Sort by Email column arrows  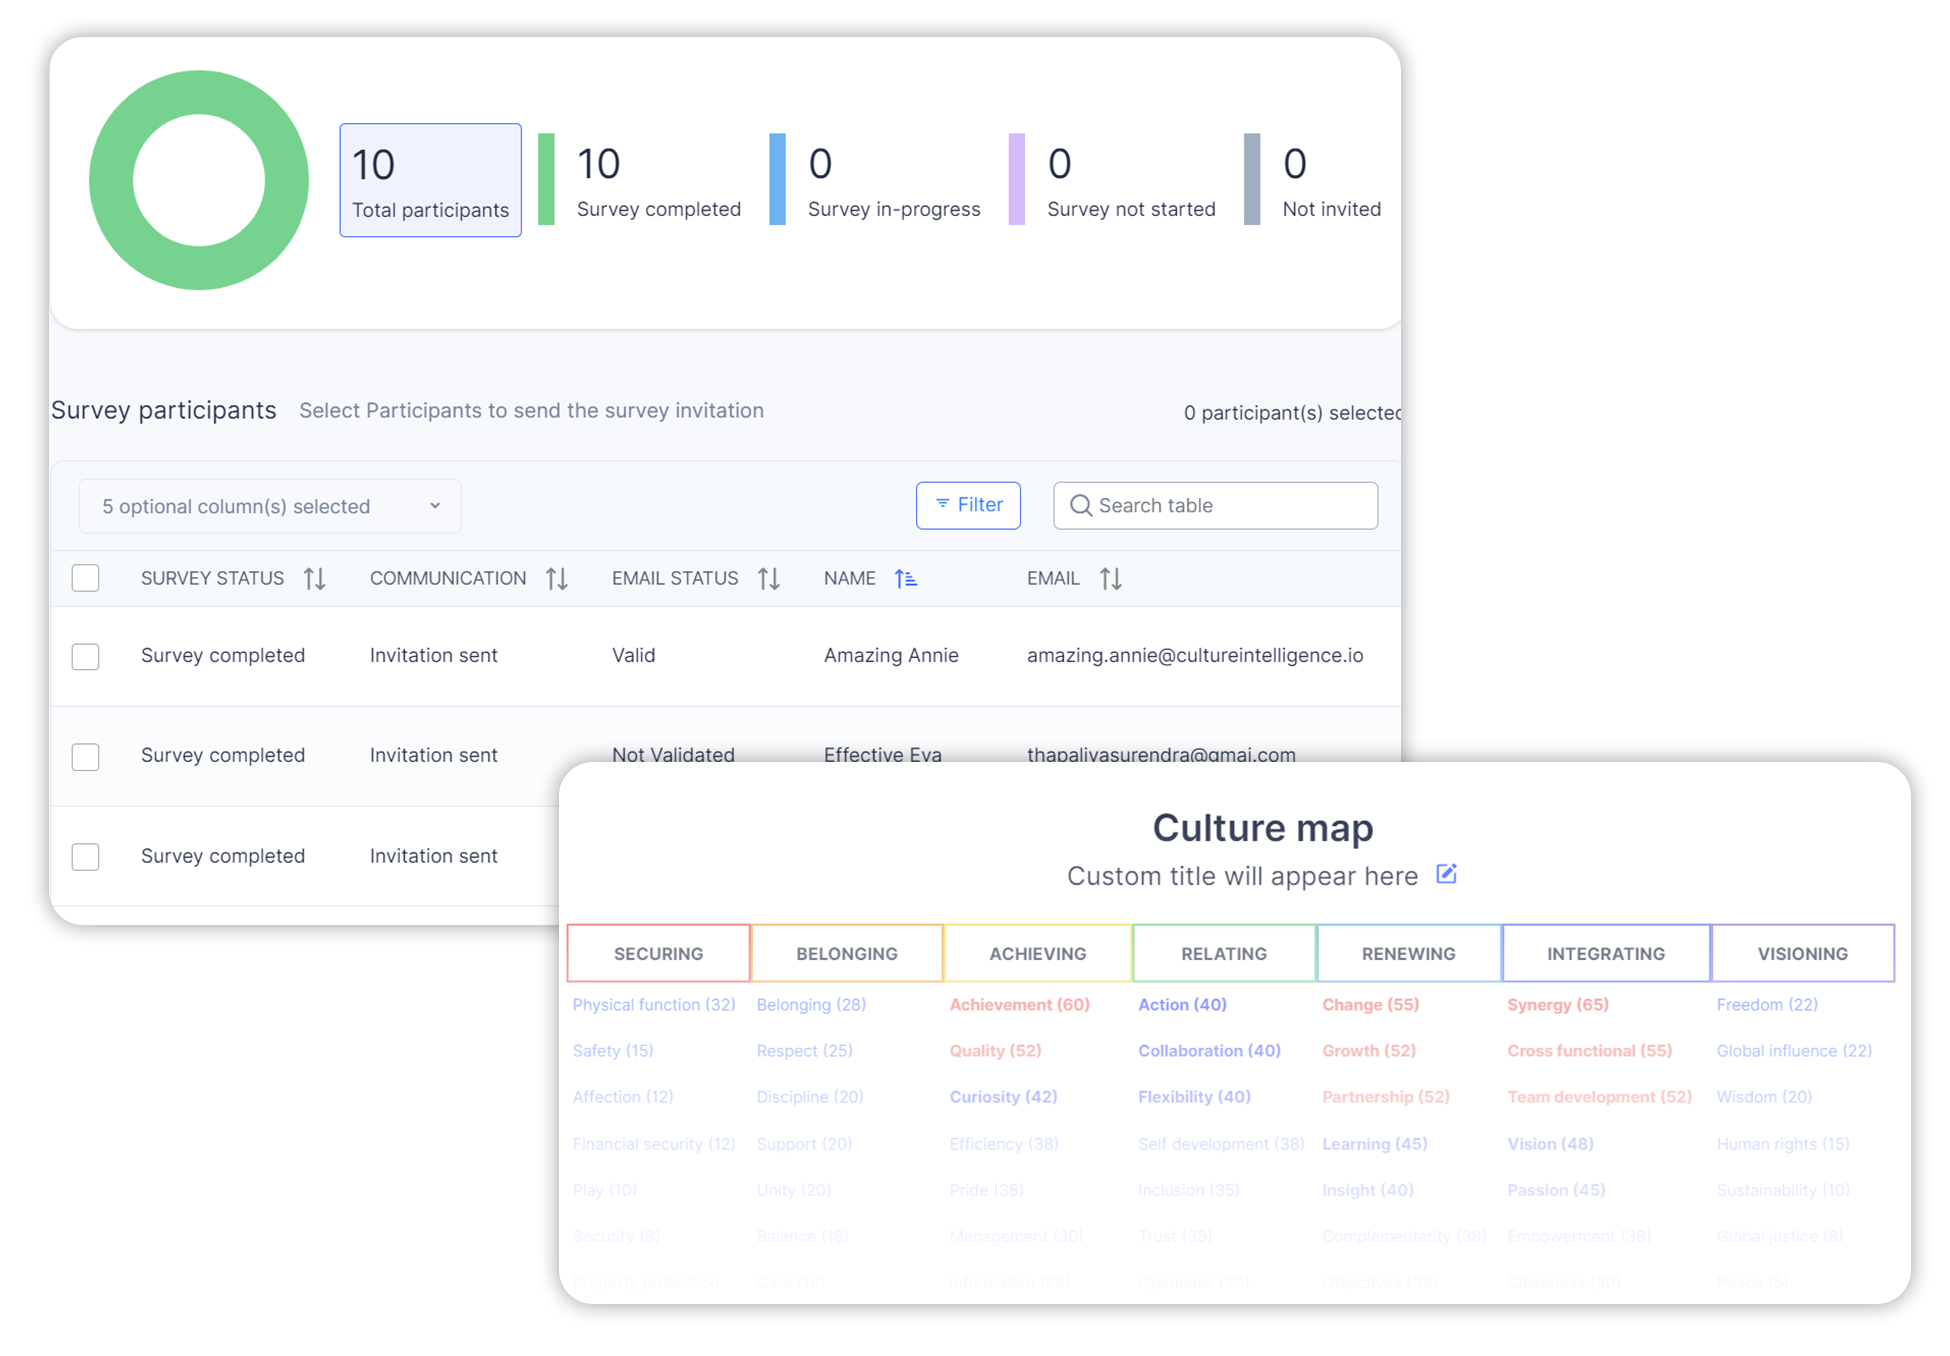pyautogui.click(x=1111, y=578)
